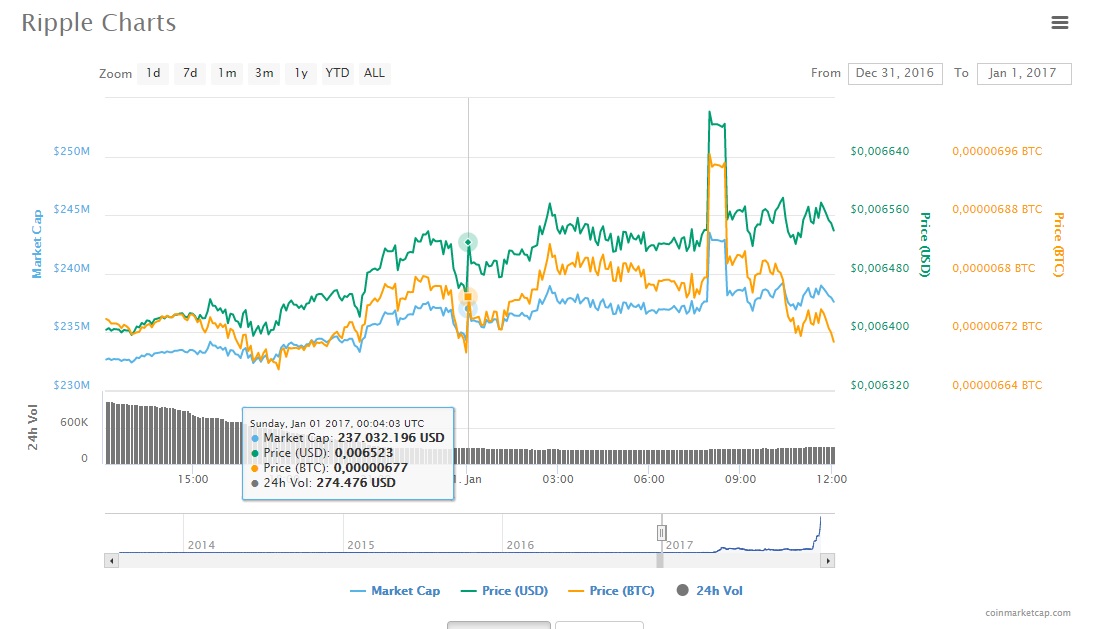Viewport: 1093px width, 629px height.
Task: Click the $240M market cap axis label
Action: [x=72, y=268]
